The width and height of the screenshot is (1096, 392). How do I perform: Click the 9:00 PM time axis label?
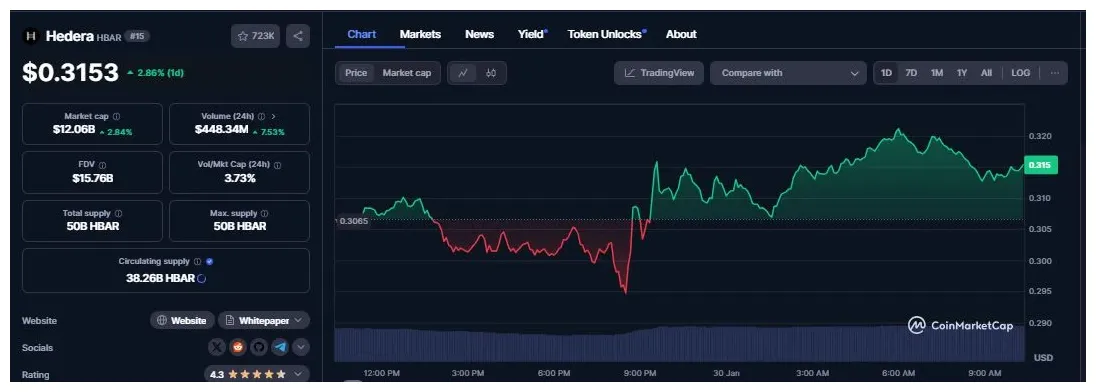(640, 373)
